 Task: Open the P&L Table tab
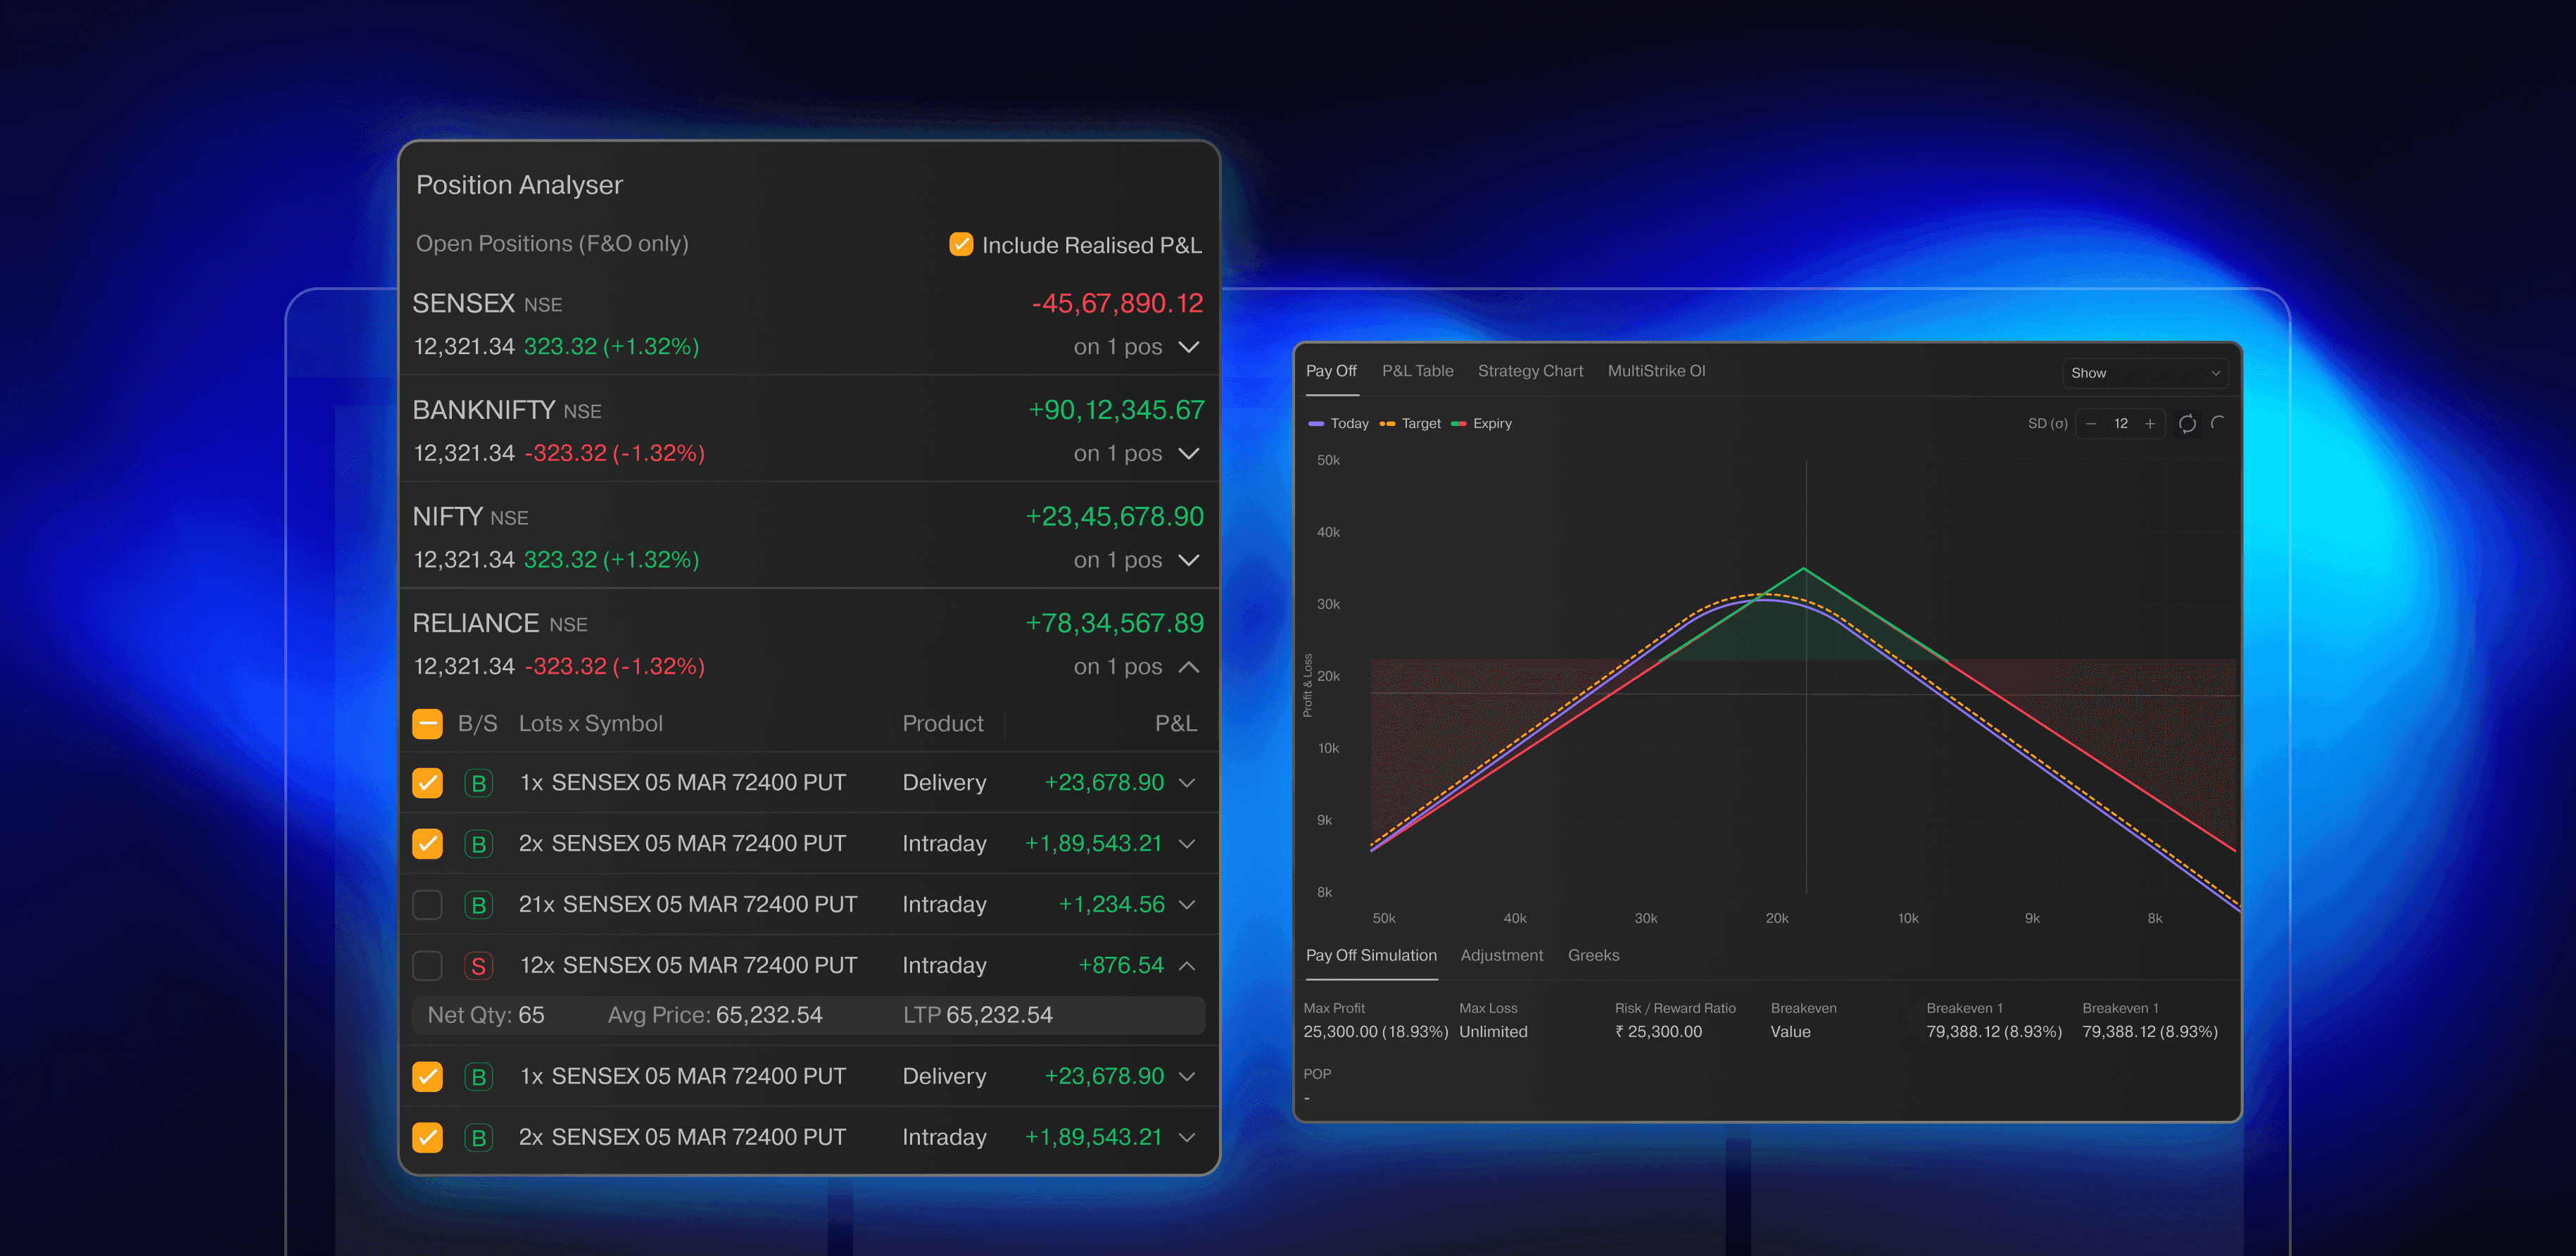1417,371
